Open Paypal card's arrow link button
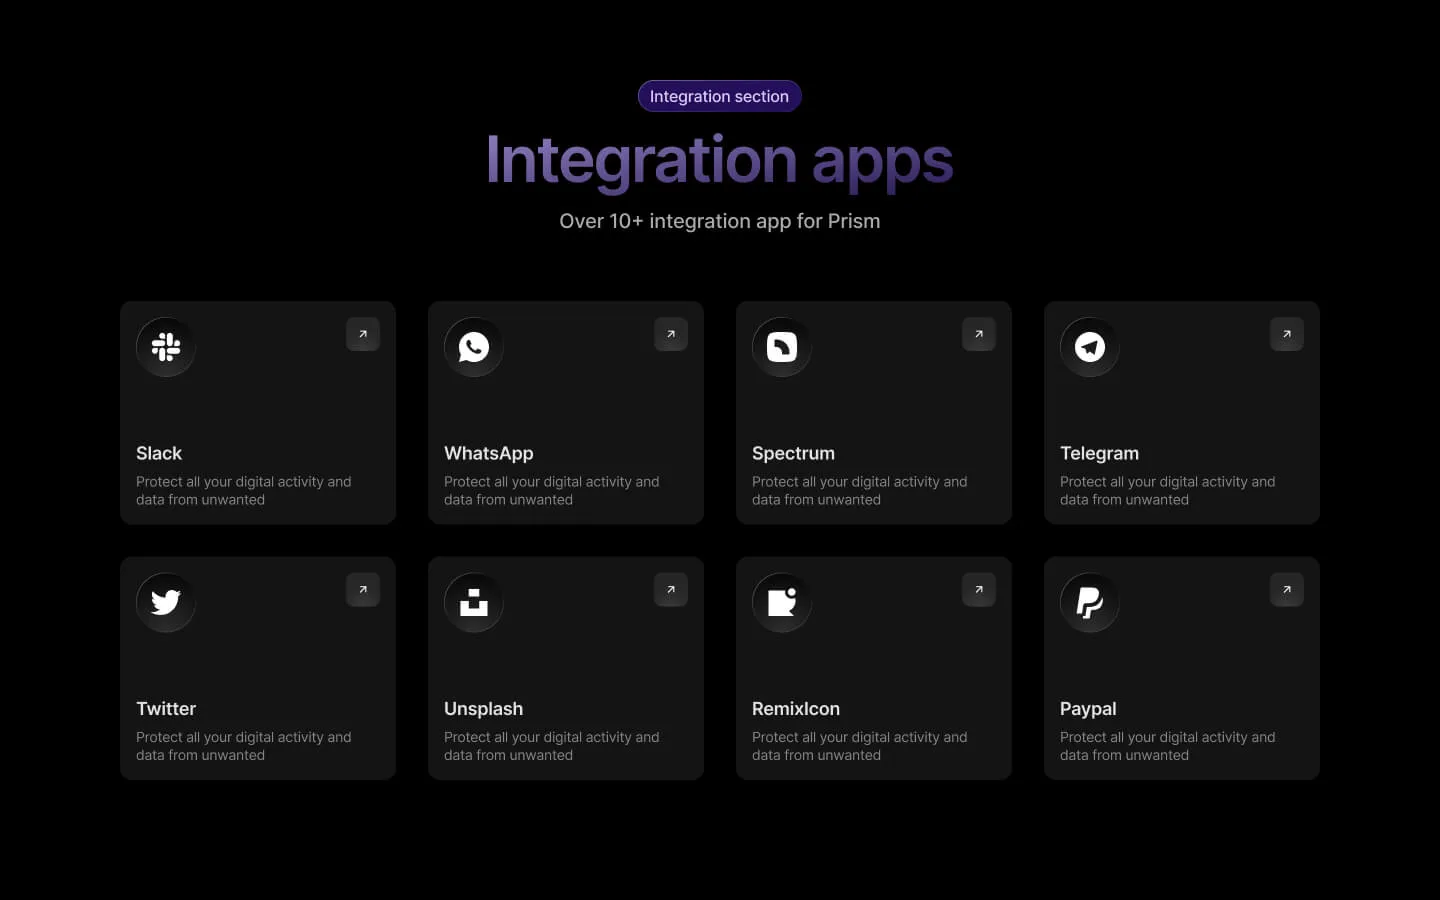Viewport: 1440px width, 900px height. (x=1287, y=590)
